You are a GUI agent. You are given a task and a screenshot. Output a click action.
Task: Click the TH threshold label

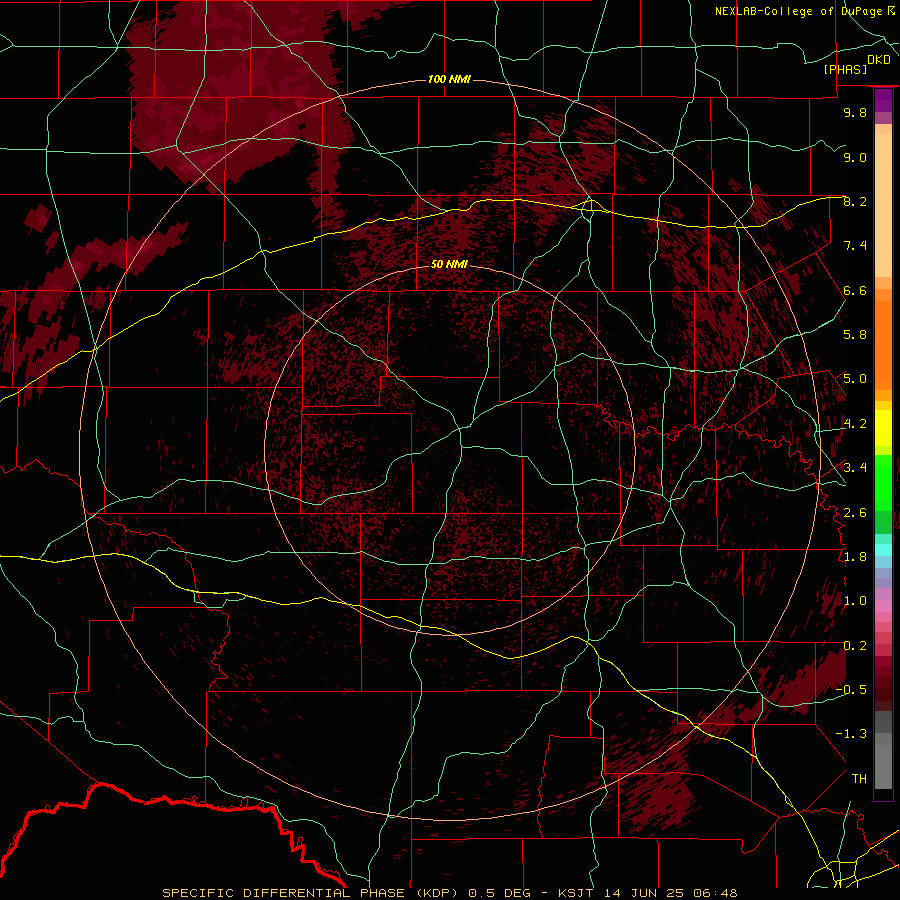coord(859,778)
